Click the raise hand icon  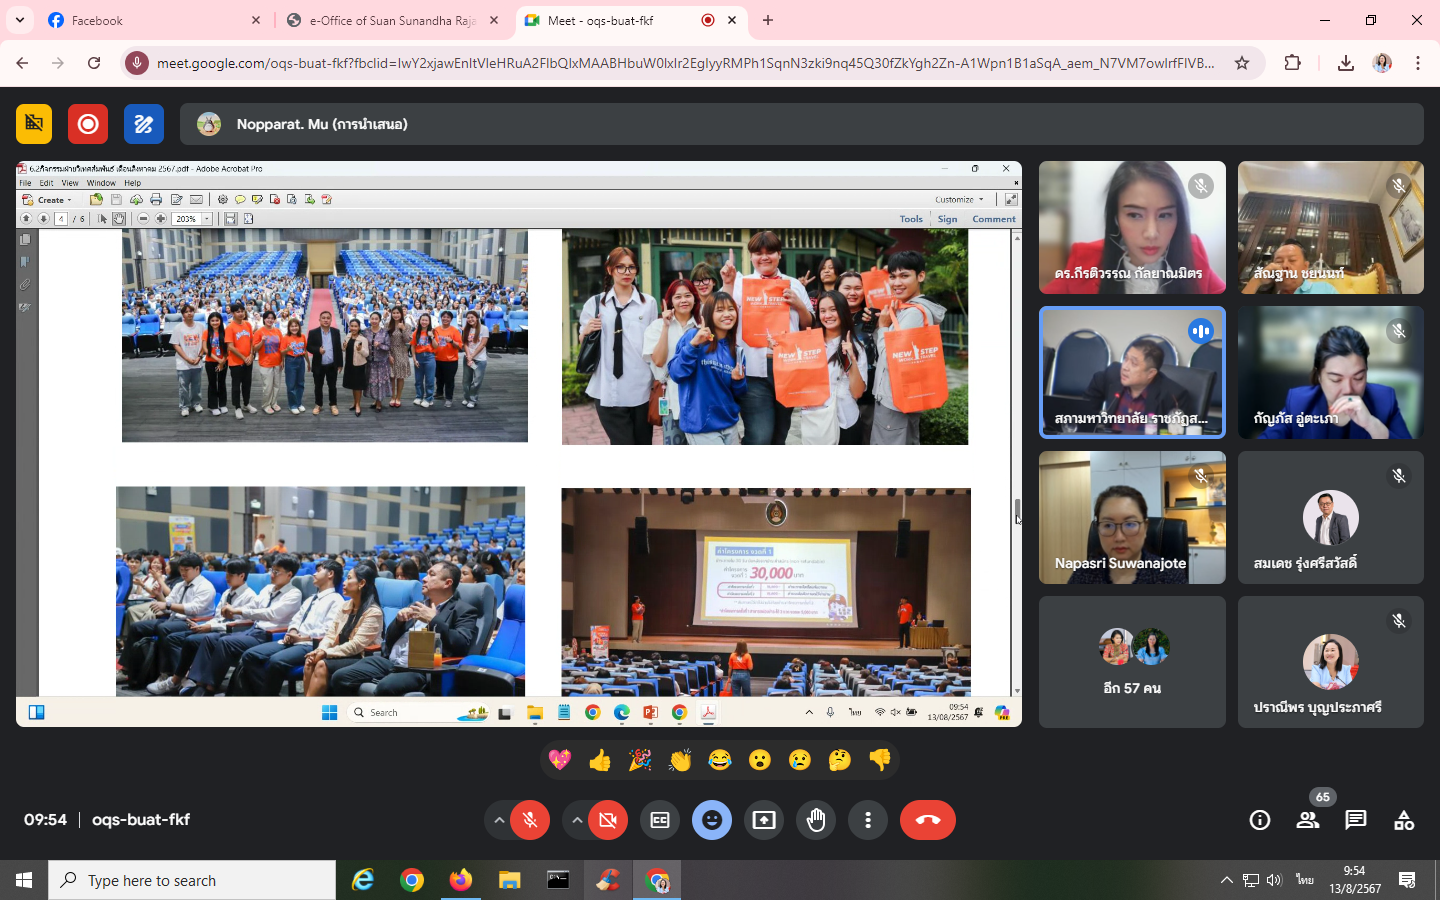tap(816, 820)
